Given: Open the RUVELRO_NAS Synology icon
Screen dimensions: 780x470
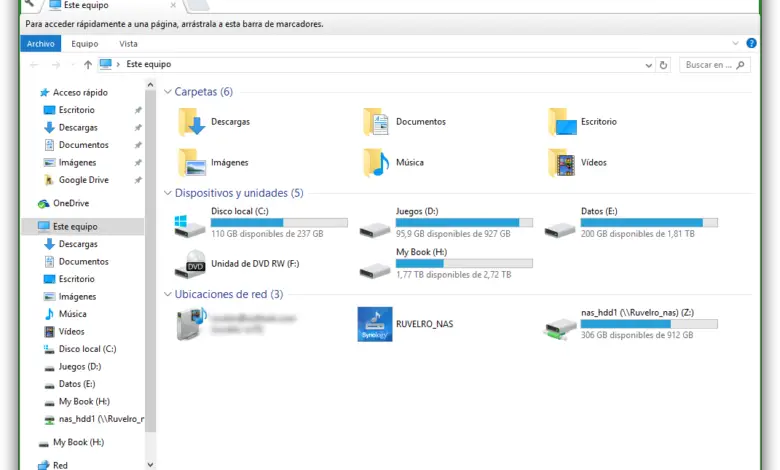Looking at the screenshot, I should pyautogui.click(x=375, y=324).
